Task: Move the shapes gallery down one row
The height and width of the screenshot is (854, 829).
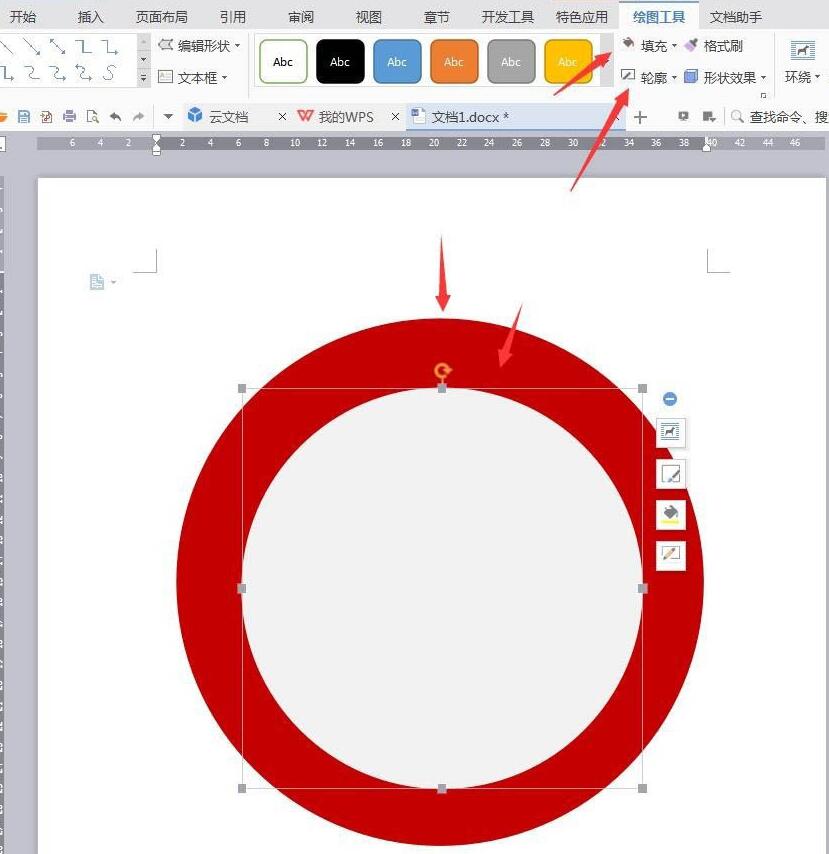Action: (x=143, y=59)
